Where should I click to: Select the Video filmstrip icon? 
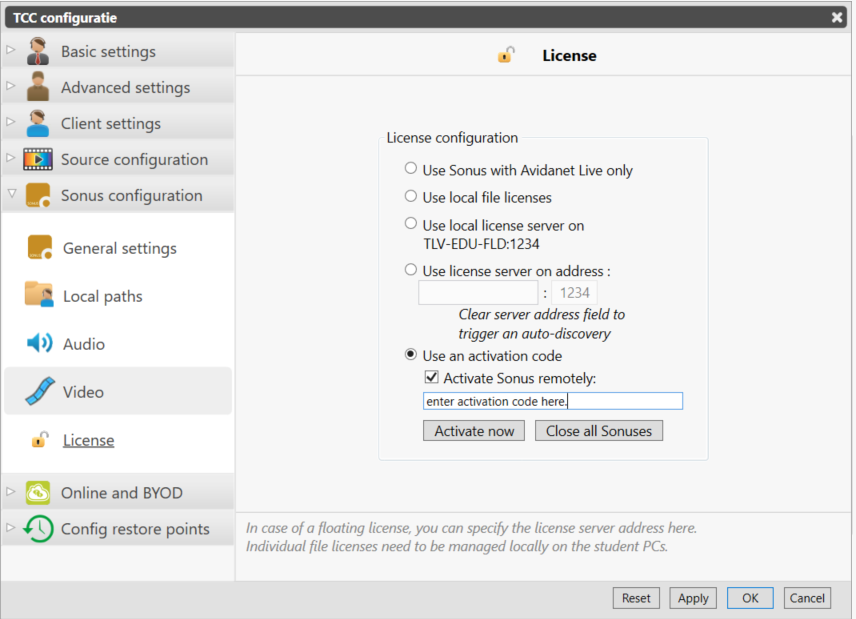(x=39, y=391)
